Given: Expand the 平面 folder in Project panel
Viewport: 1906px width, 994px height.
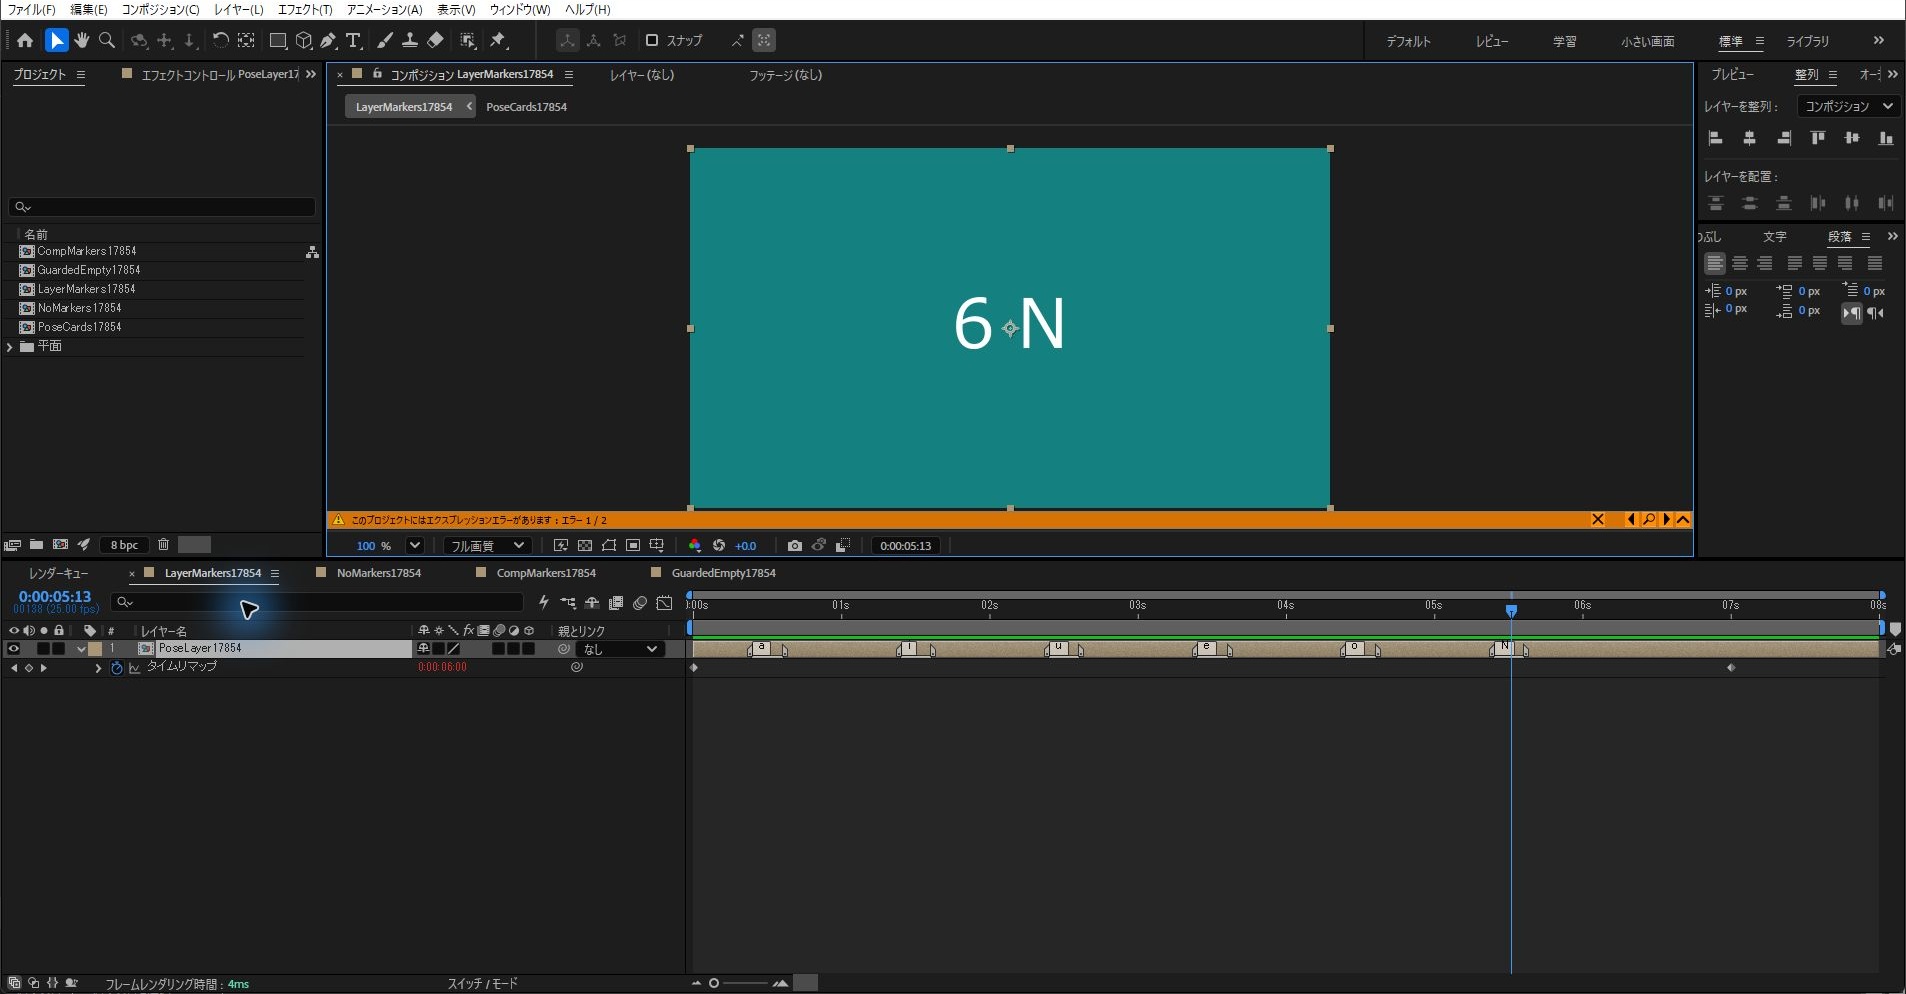Looking at the screenshot, I should tap(10, 346).
